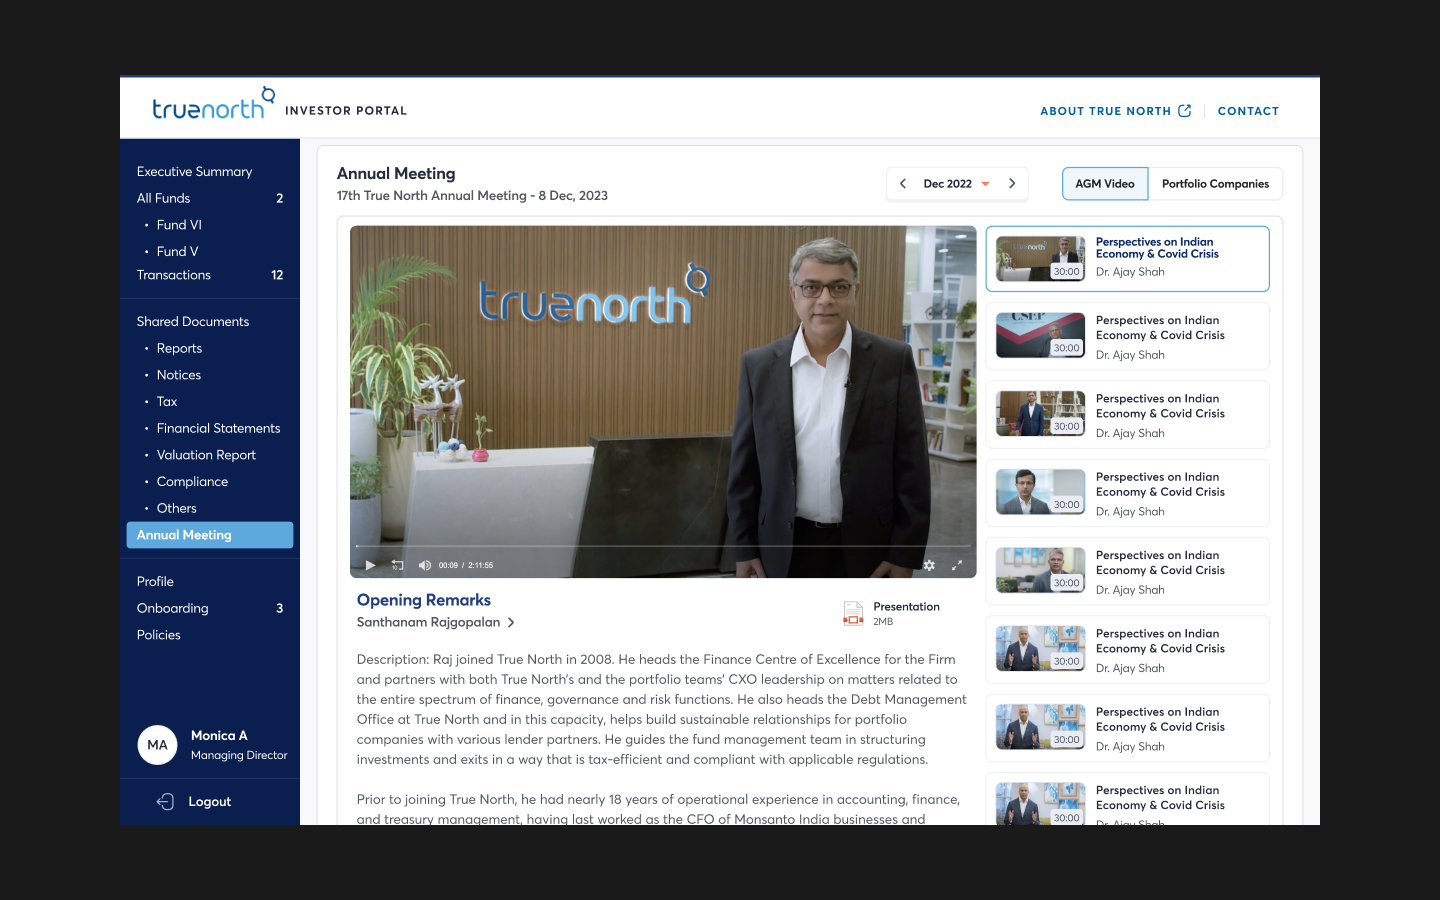Viewport: 1440px width, 900px height.
Task: Open Others under Shared Documents
Action: click(x=177, y=508)
